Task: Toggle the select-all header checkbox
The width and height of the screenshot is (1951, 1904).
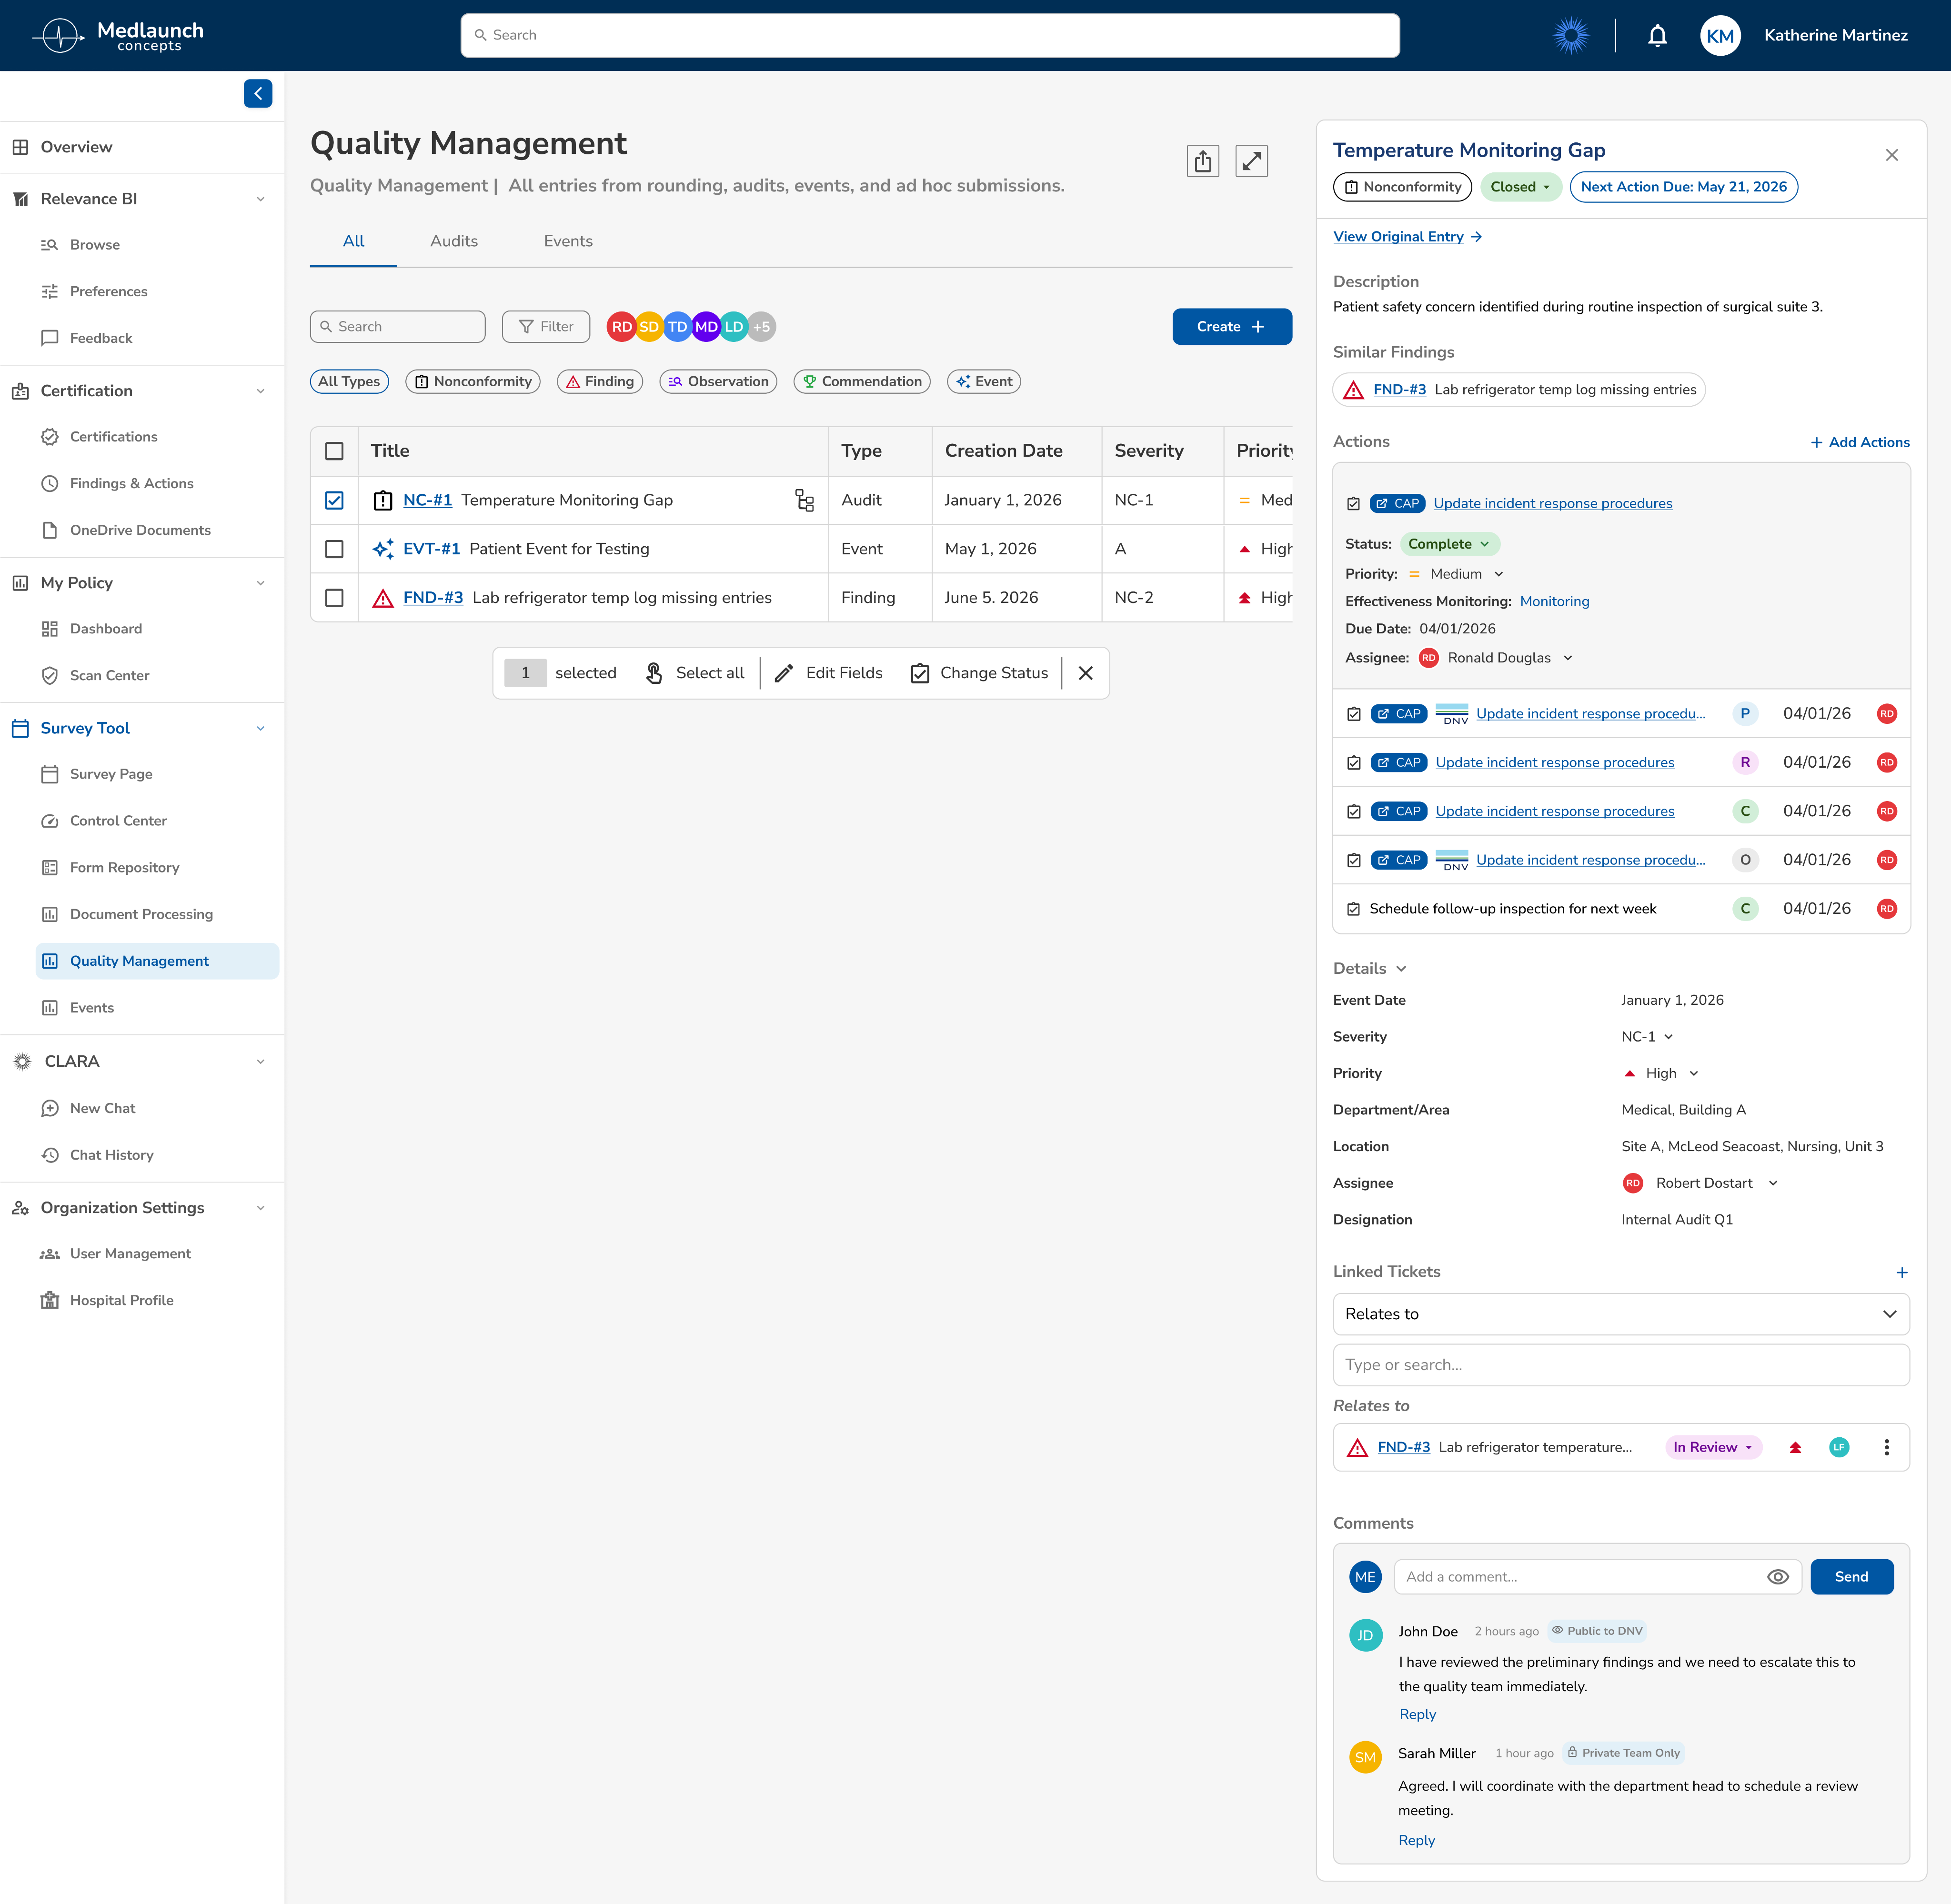Action: [335, 451]
